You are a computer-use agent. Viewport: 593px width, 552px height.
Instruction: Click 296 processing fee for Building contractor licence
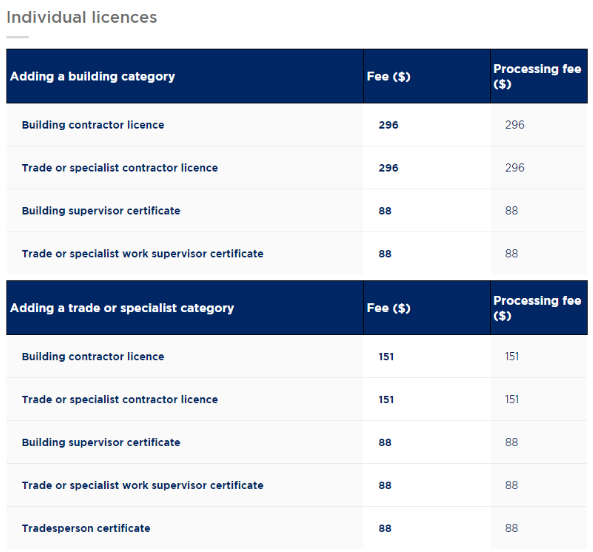515,125
